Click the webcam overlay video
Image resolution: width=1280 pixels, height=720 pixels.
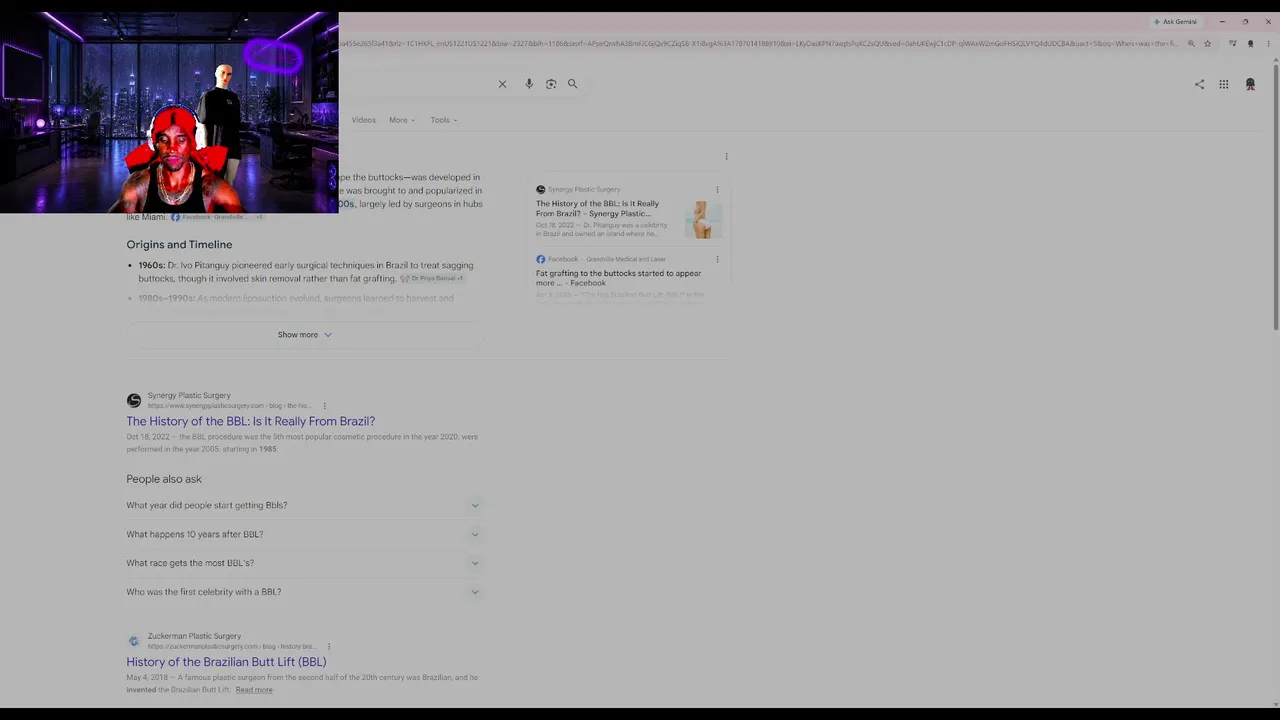pyautogui.click(x=169, y=113)
